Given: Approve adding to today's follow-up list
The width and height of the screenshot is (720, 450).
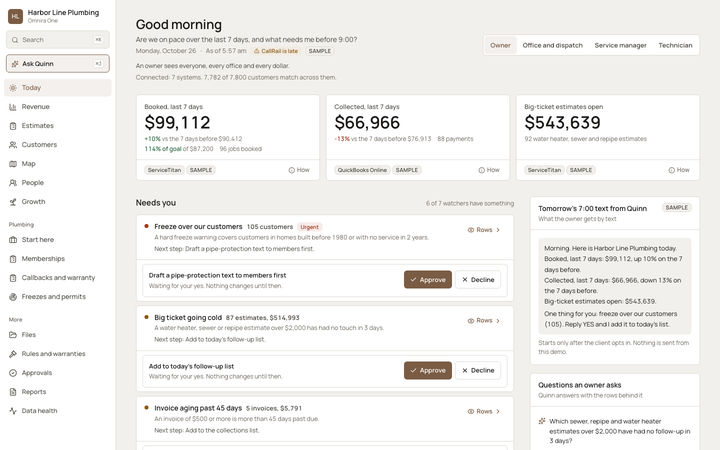Looking at the screenshot, I should (428, 371).
